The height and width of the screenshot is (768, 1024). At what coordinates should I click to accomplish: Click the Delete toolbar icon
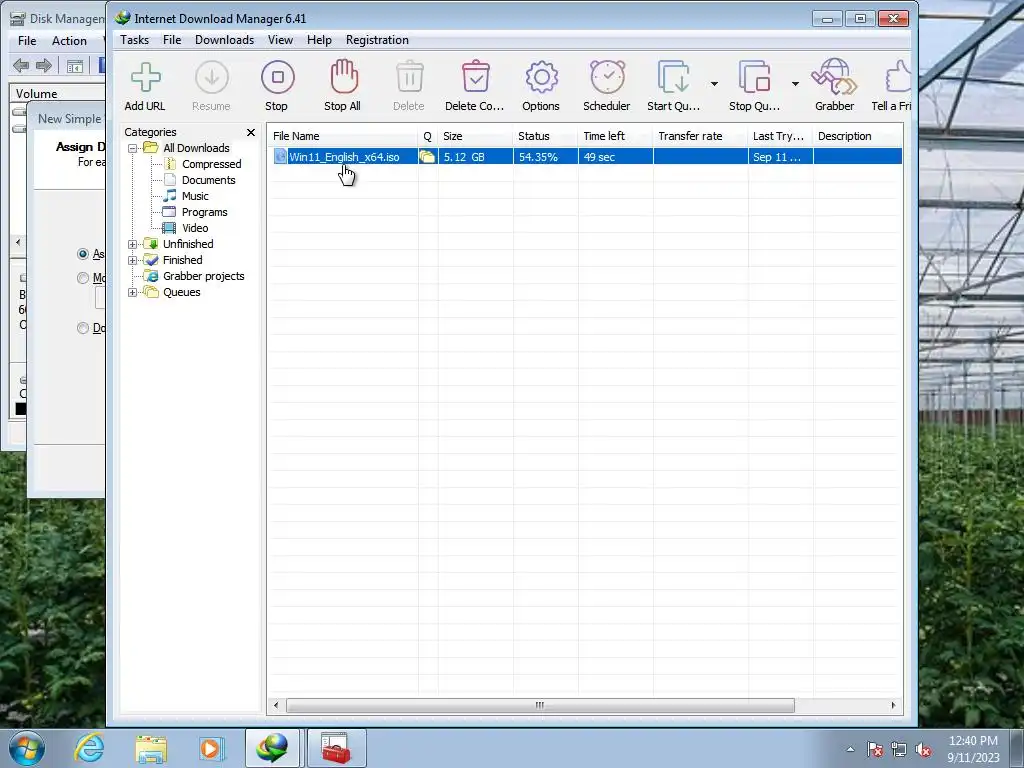click(x=409, y=77)
